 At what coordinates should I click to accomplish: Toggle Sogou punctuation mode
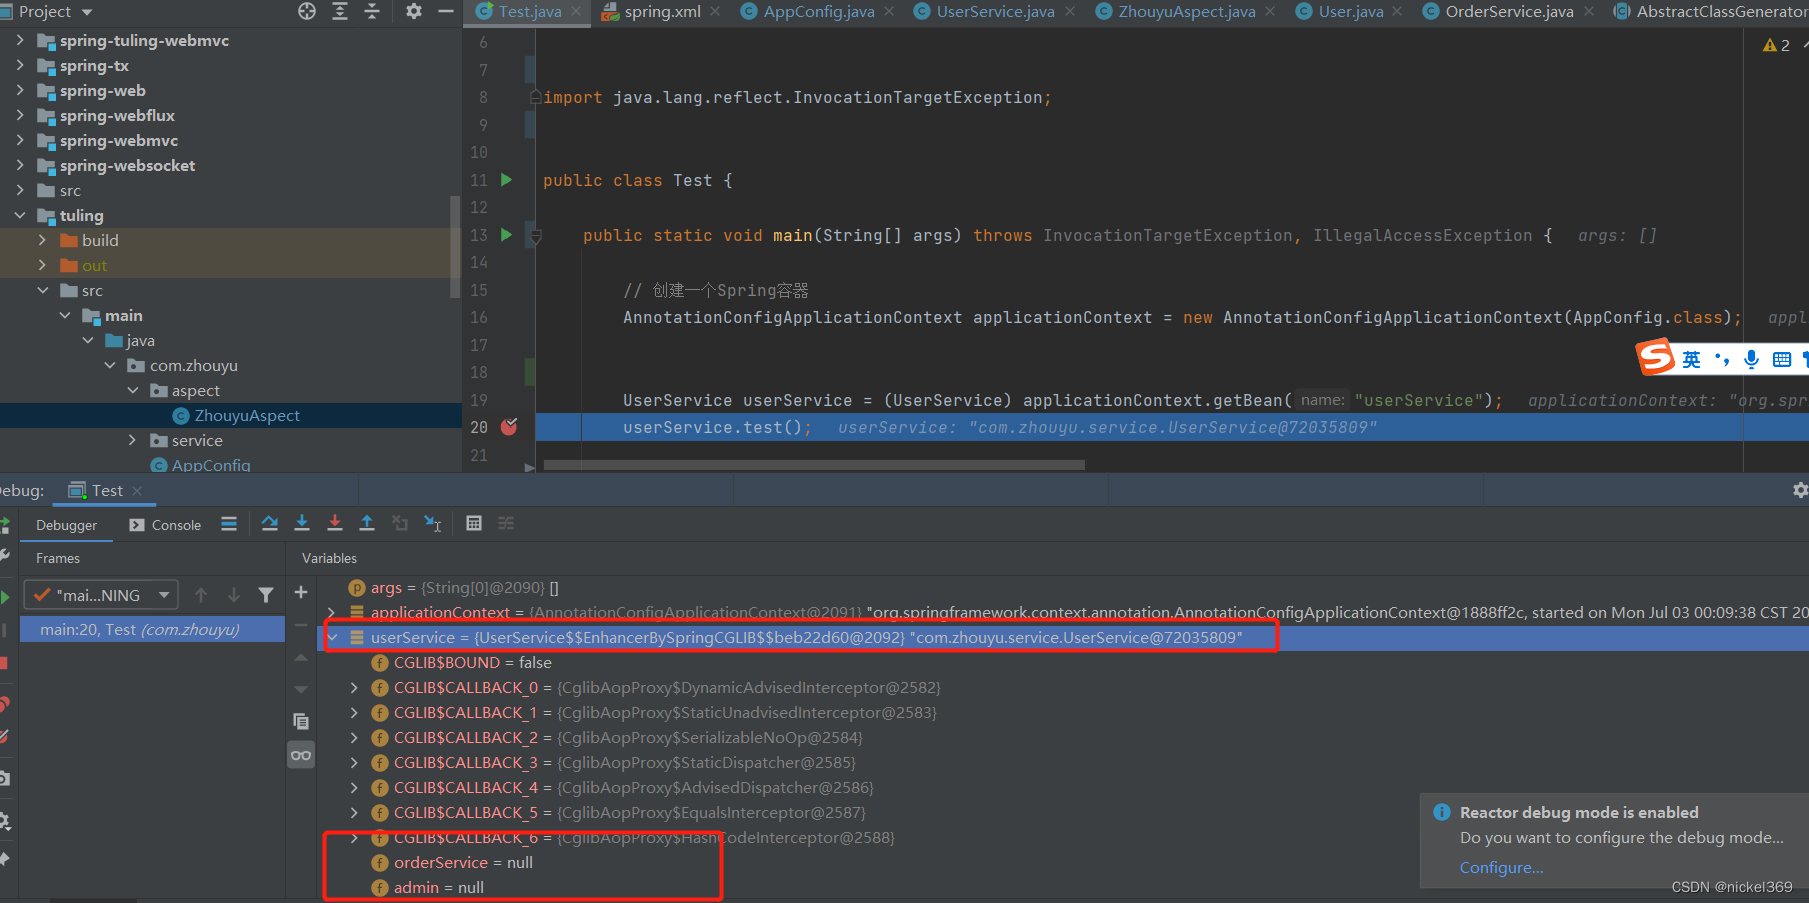pyautogui.click(x=1721, y=359)
